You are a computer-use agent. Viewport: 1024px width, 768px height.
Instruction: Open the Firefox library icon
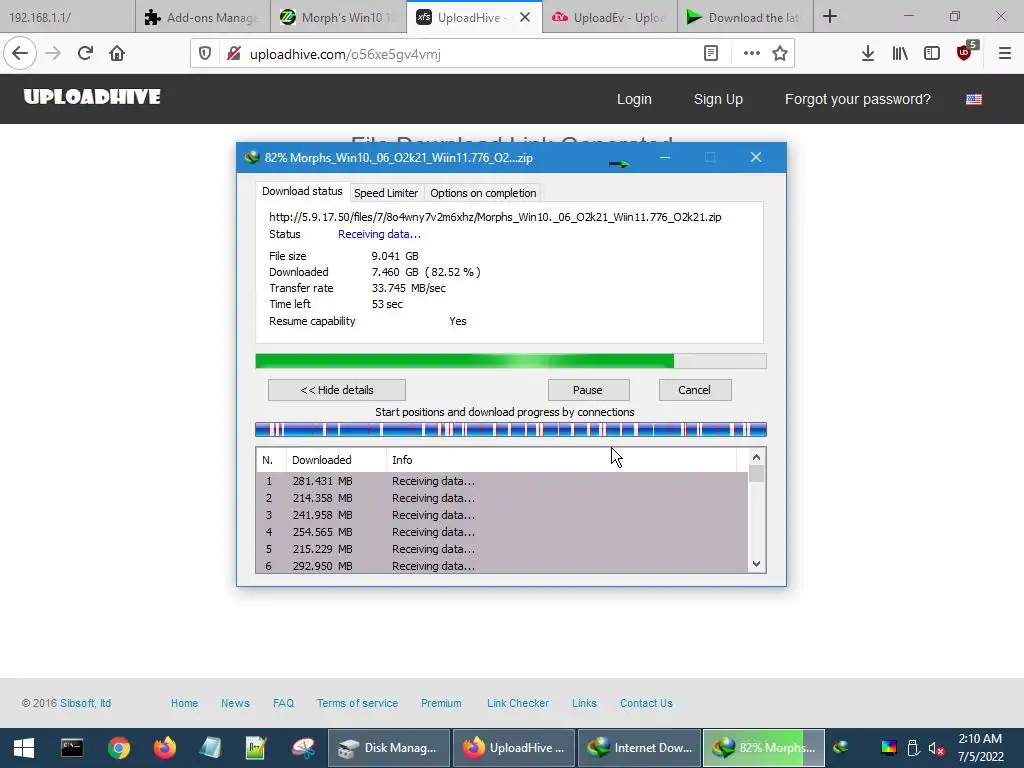(x=900, y=54)
